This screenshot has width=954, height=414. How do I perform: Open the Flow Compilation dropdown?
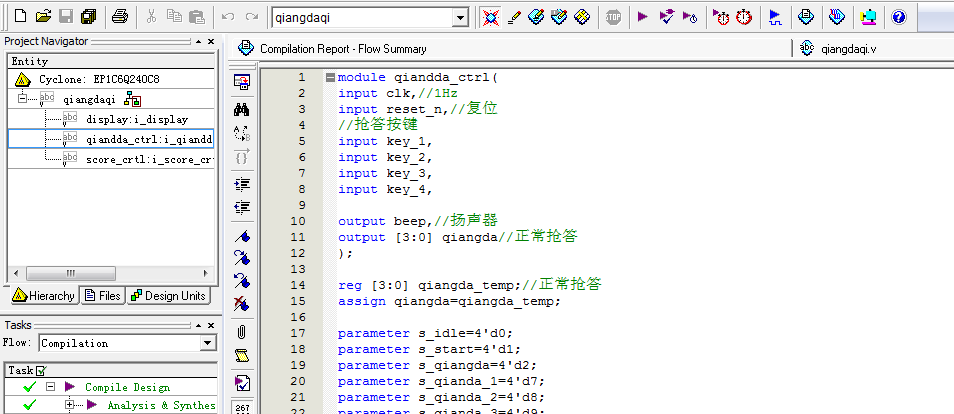pos(207,343)
